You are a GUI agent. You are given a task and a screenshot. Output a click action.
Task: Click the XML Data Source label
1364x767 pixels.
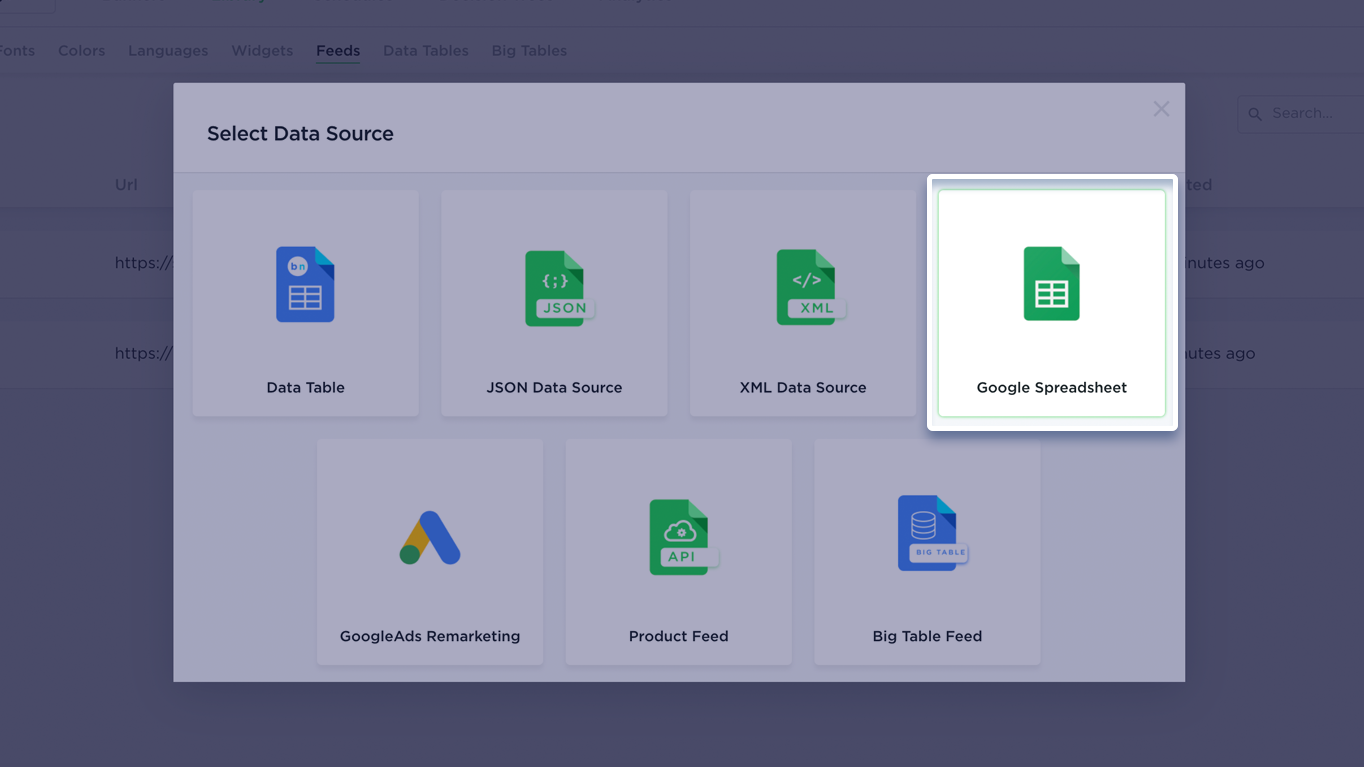click(803, 388)
